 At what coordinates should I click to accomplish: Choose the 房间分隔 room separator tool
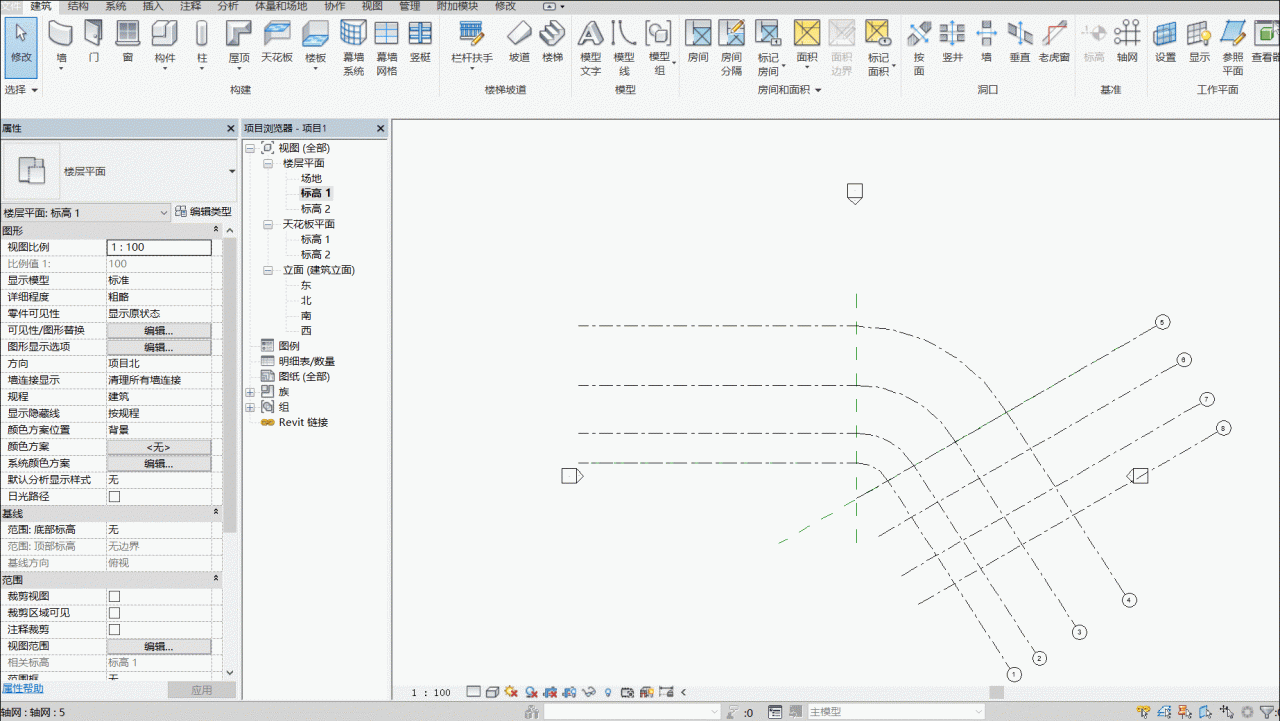[x=732, y=48]
